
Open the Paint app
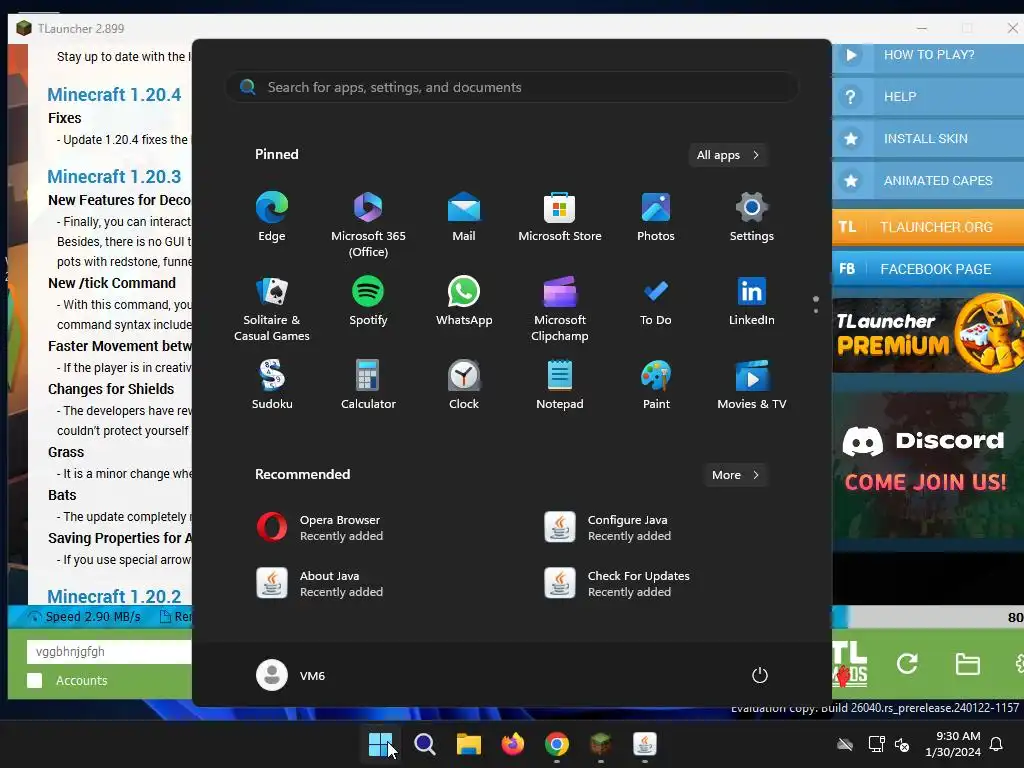[656, 385]
